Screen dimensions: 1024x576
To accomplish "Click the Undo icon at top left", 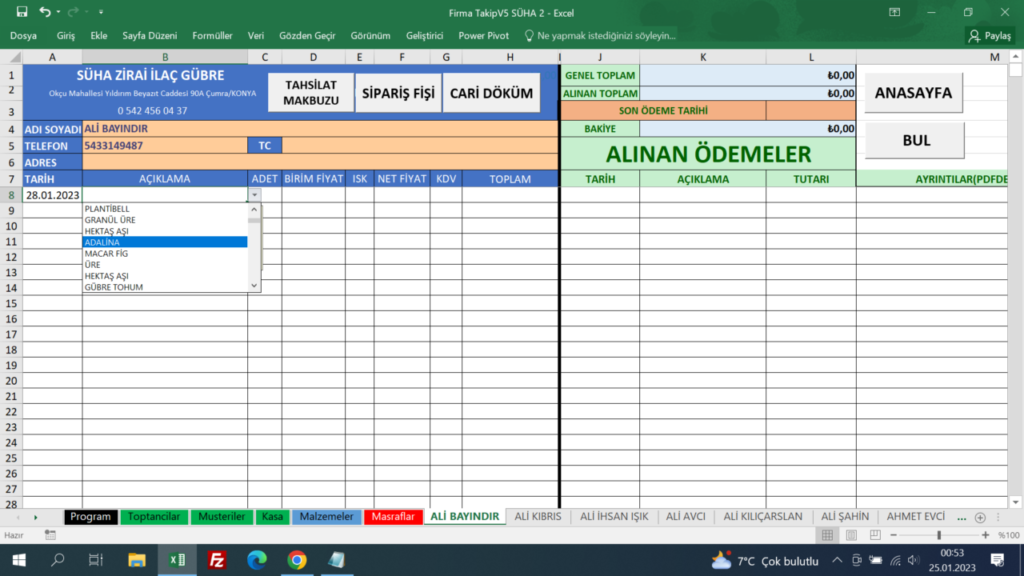I will pyautogui.click(x=44, y=11).
